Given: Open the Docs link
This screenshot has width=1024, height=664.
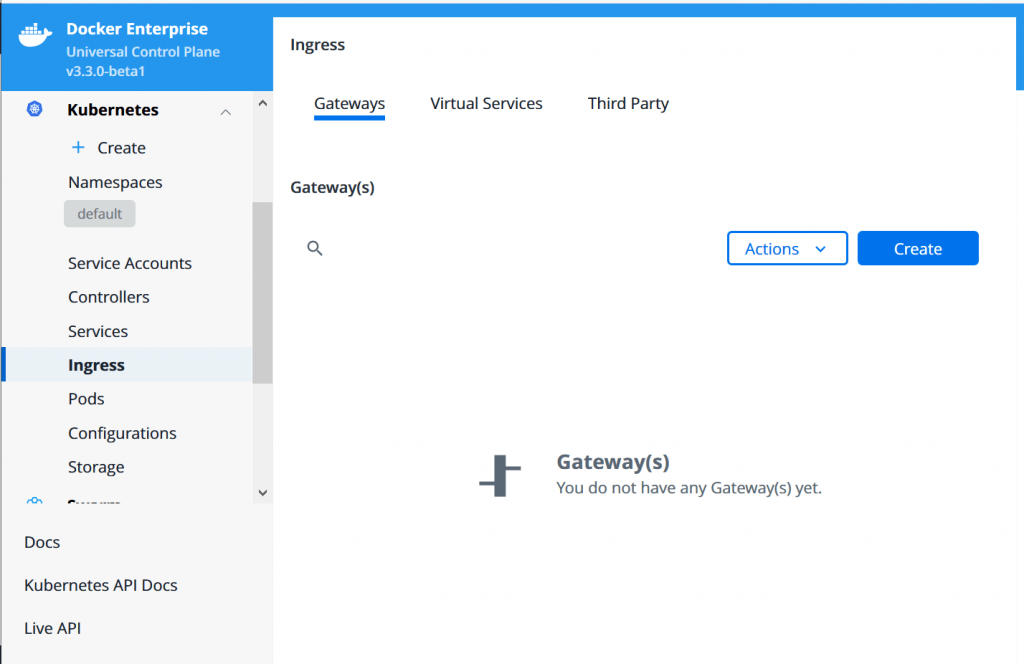Looking at the screenshot, I should point(42,543).
